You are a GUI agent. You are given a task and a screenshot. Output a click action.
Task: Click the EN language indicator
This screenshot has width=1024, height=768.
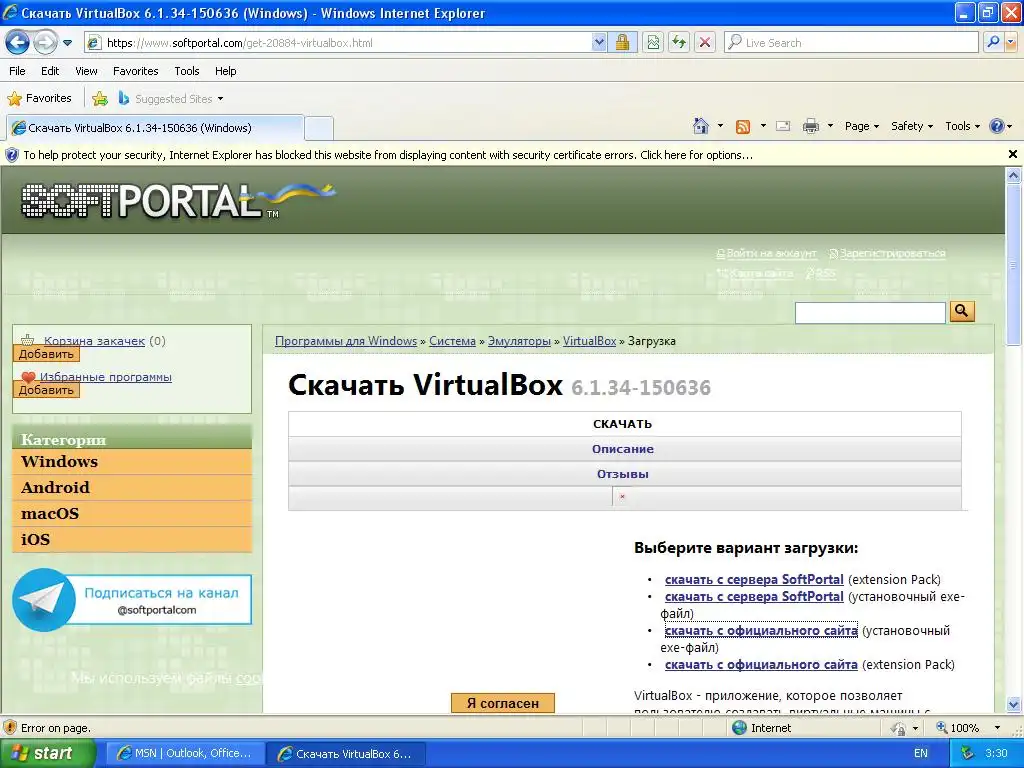coord(921,753)
